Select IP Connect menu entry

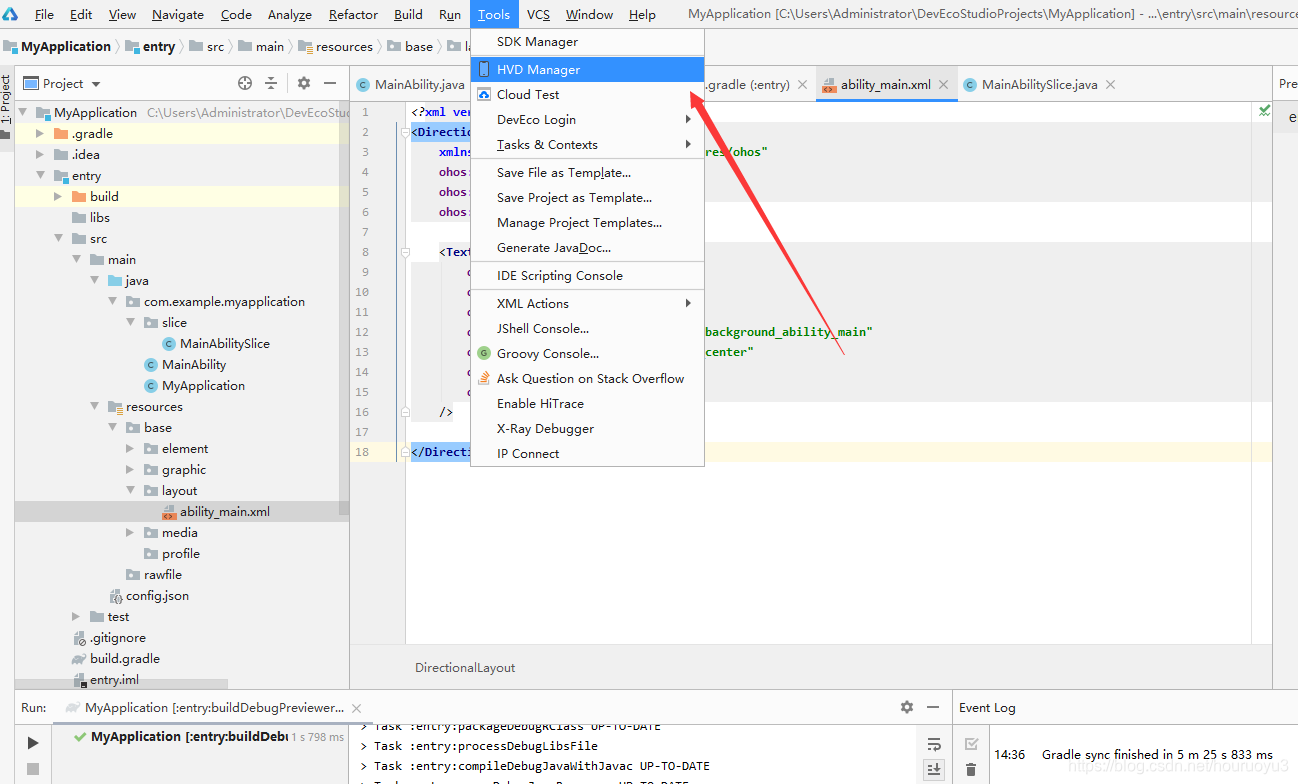coord(587,453)
